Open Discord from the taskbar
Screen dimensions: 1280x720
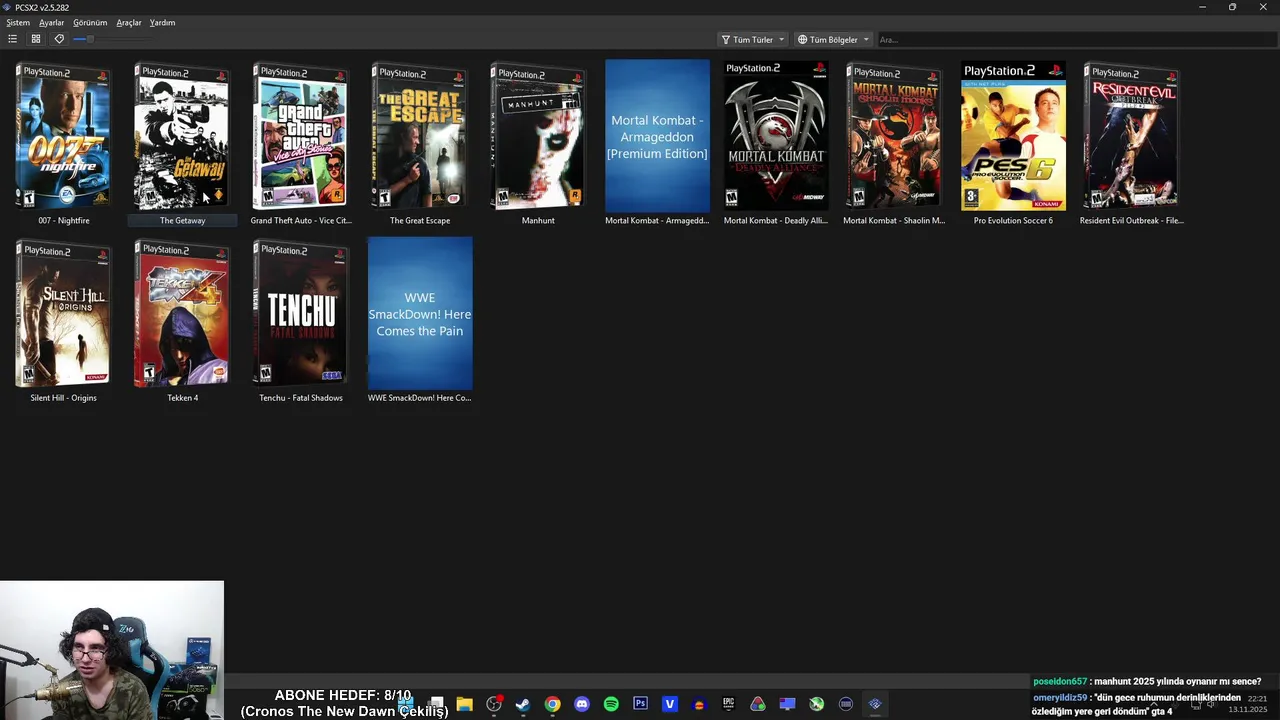click(x=582, y=704)
